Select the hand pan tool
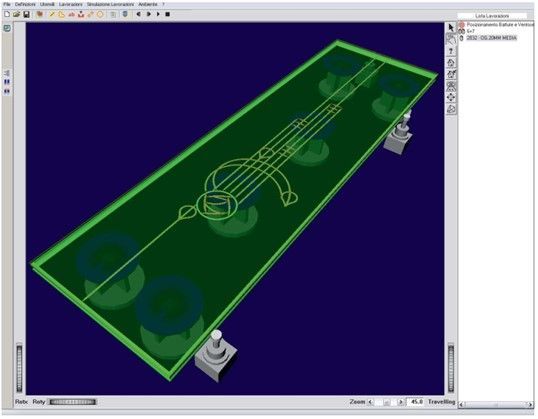The image size is (538, 419). [451, 39]
